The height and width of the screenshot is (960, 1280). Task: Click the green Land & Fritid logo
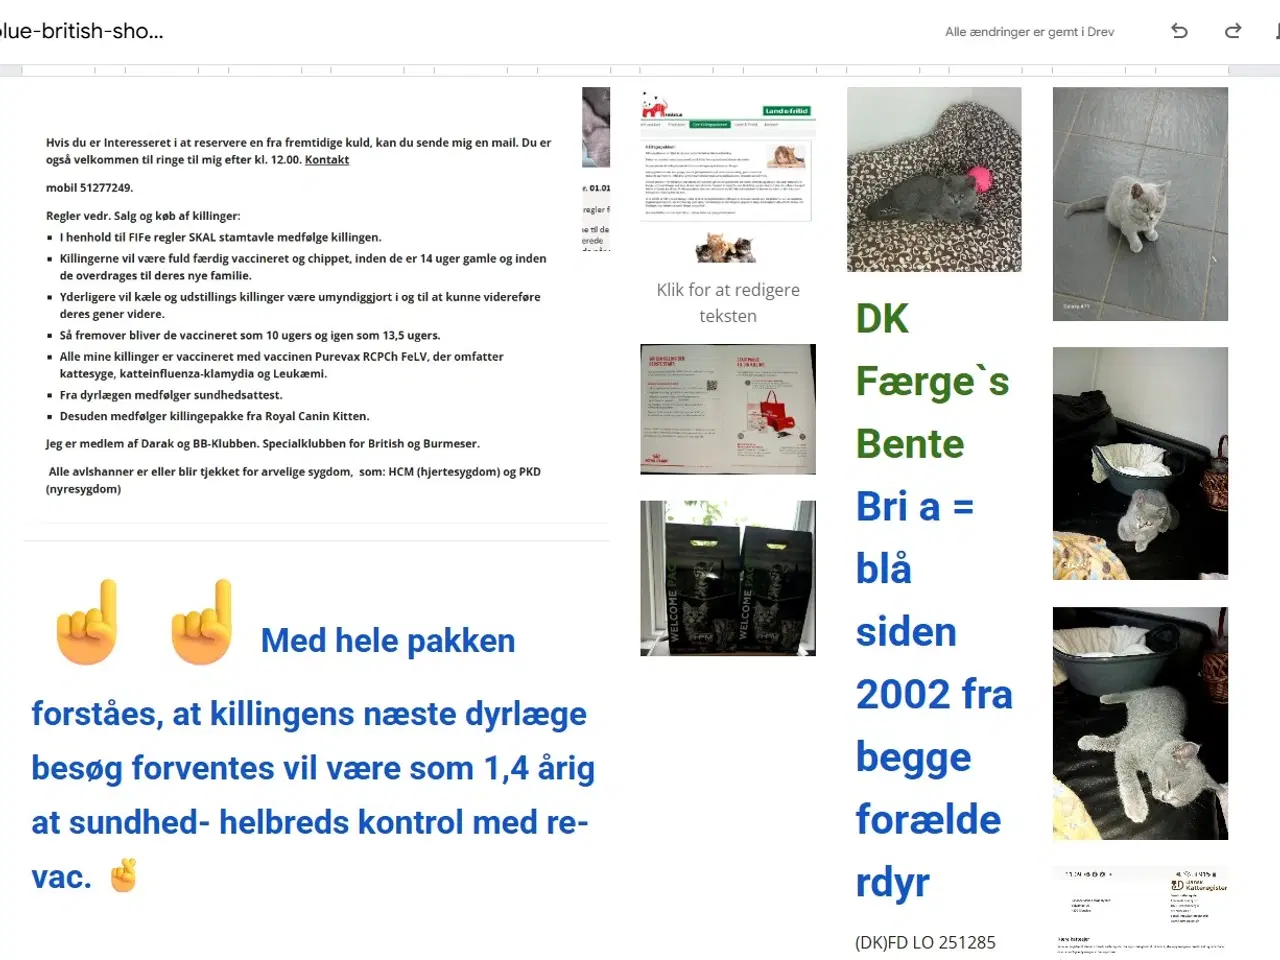(787, 111)
